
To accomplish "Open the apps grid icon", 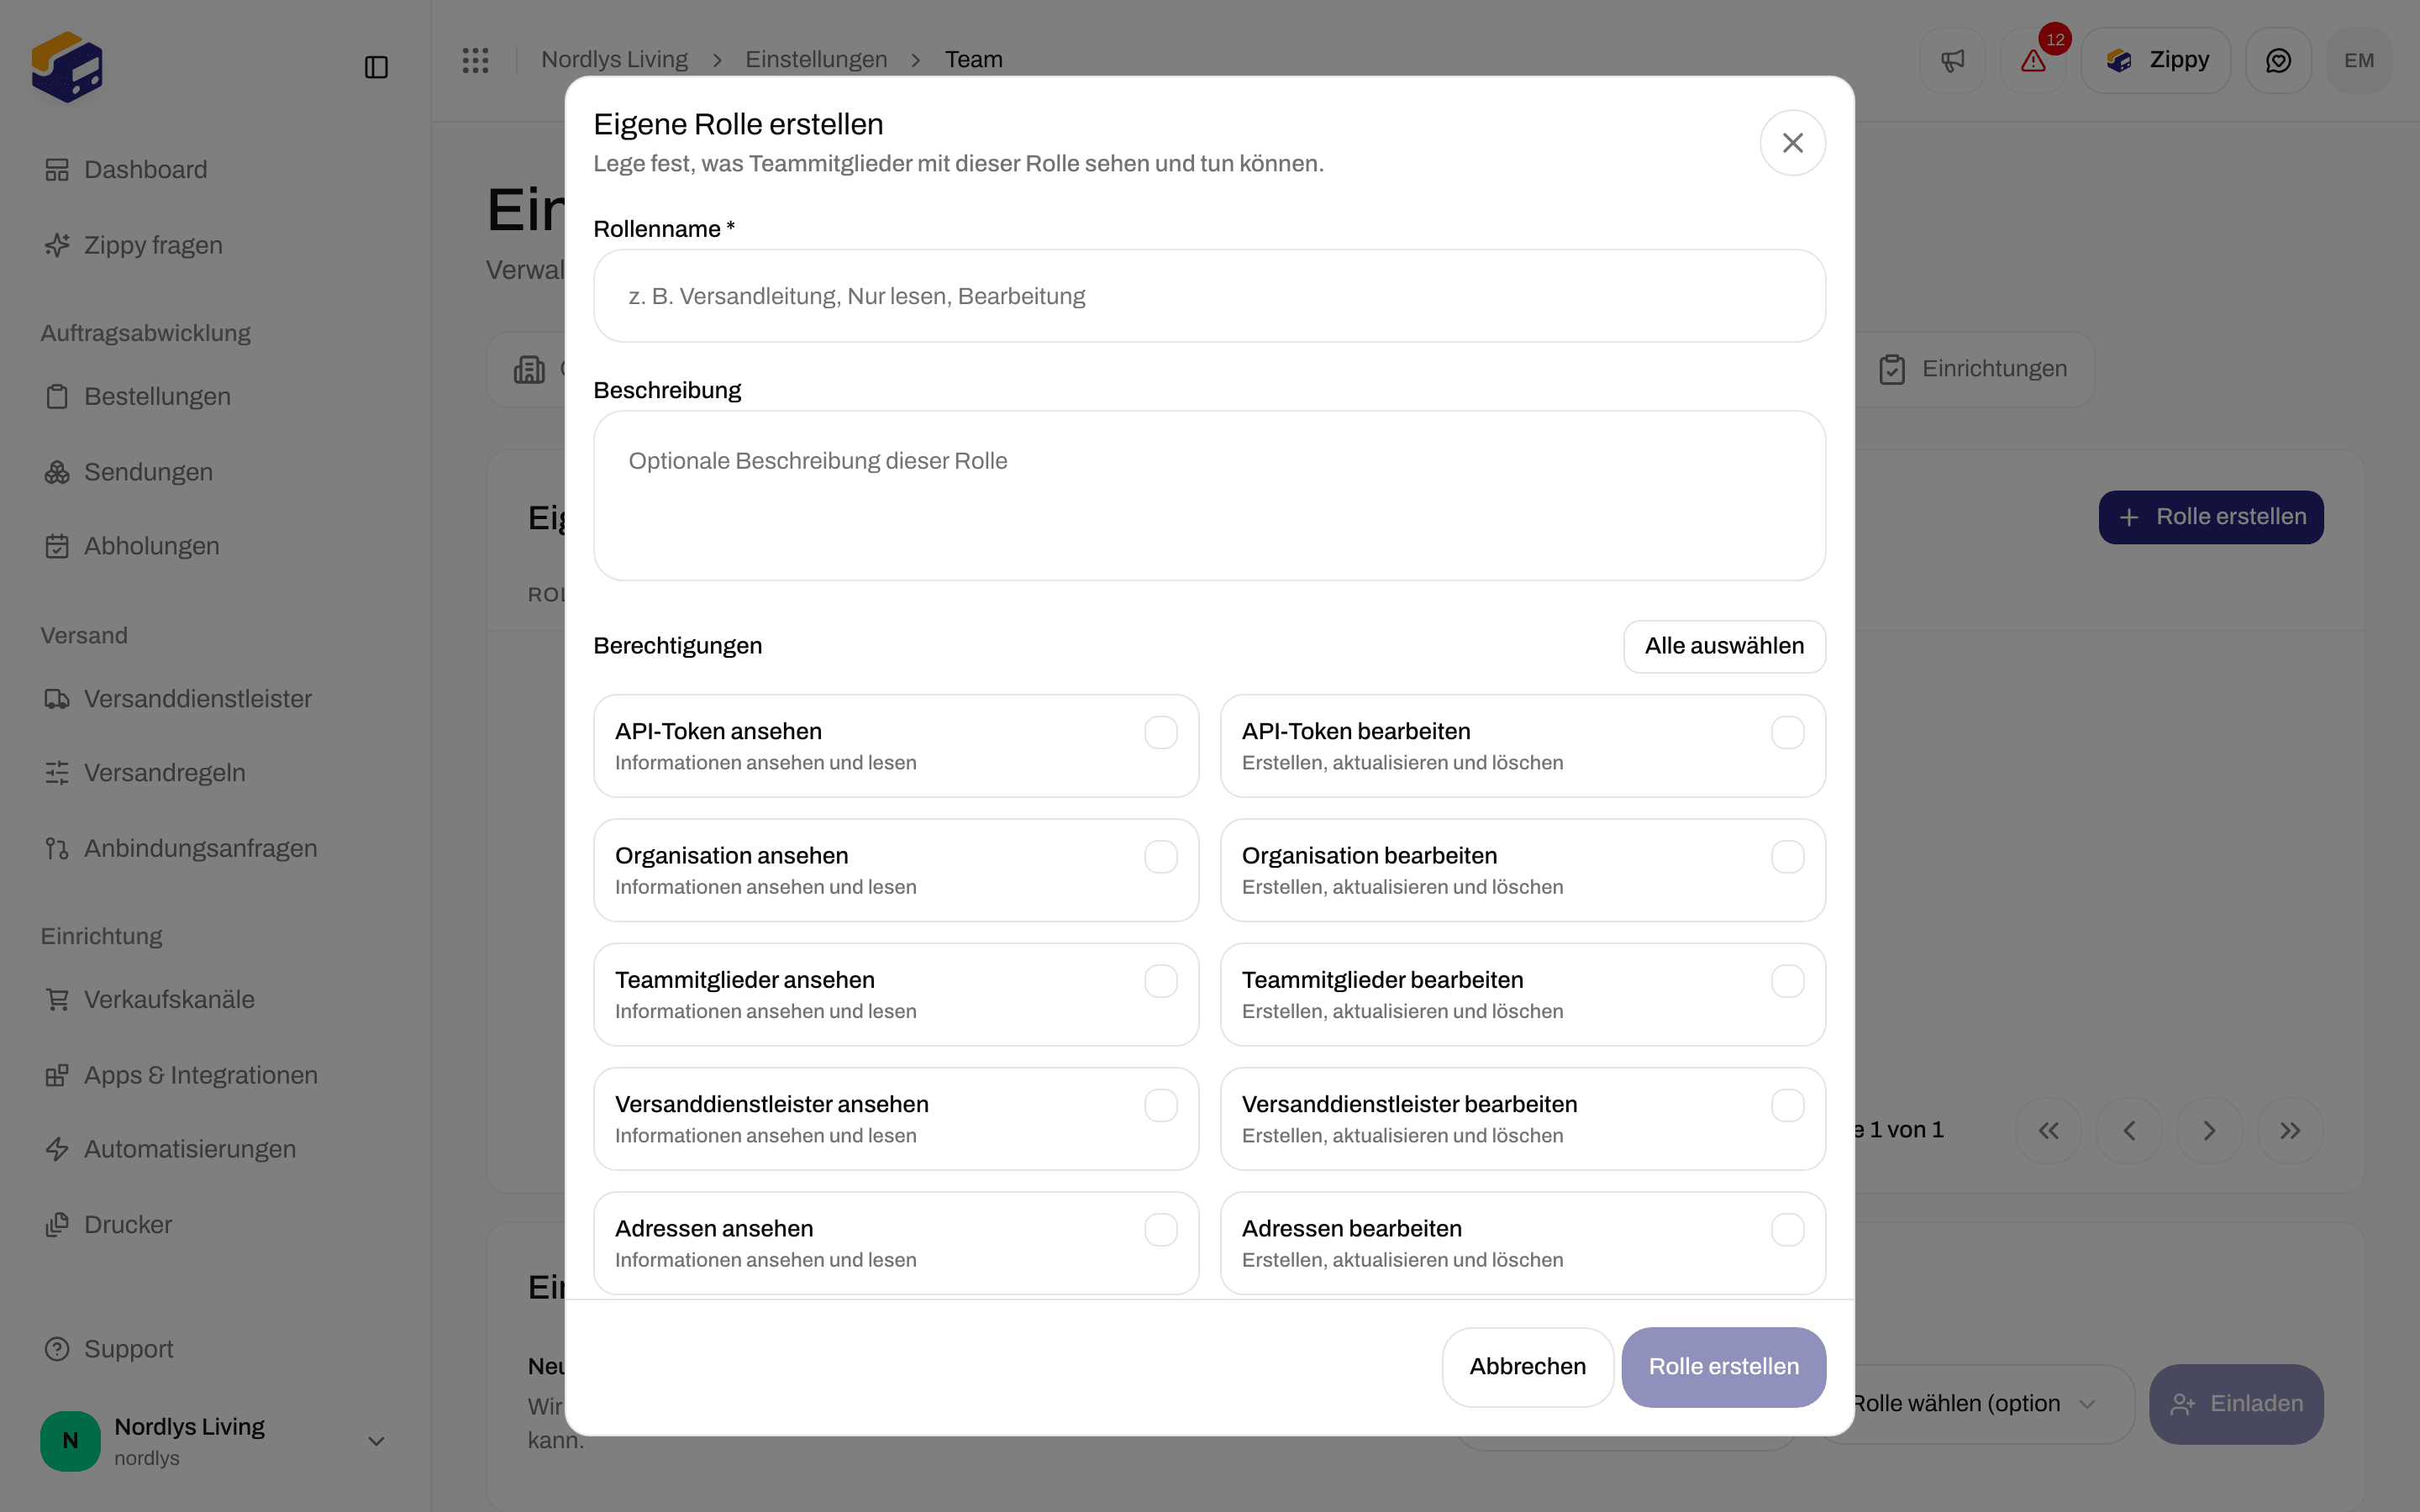I will click(x=475, y=60).
